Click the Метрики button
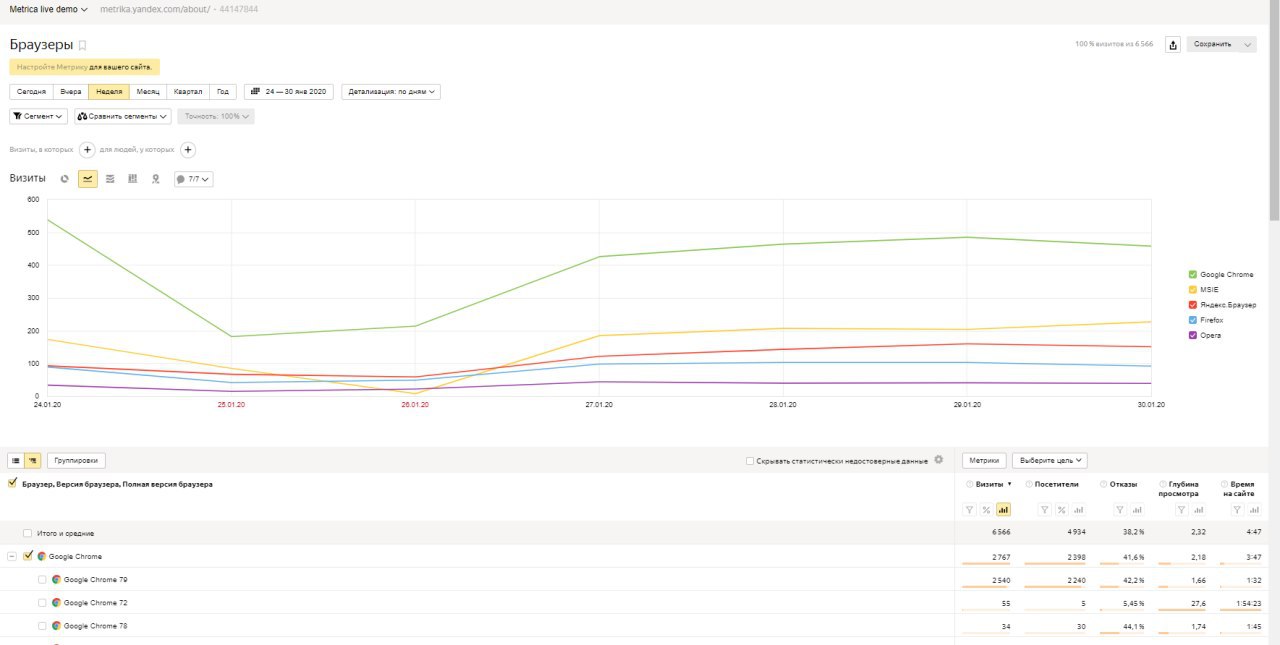Image resolution: width=1280 pixels, height=645 pixels. coord(984,461)
